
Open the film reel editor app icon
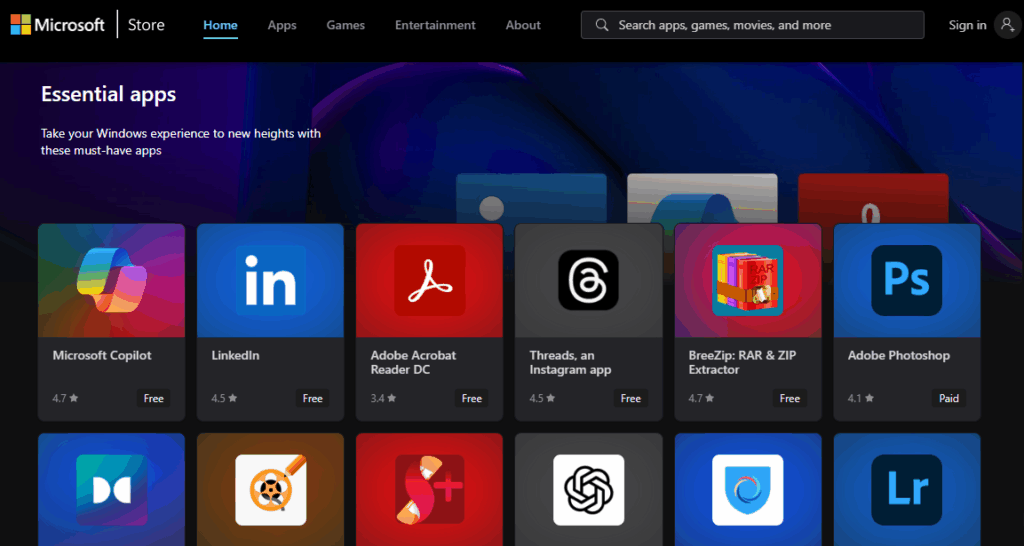click(270, 490)
